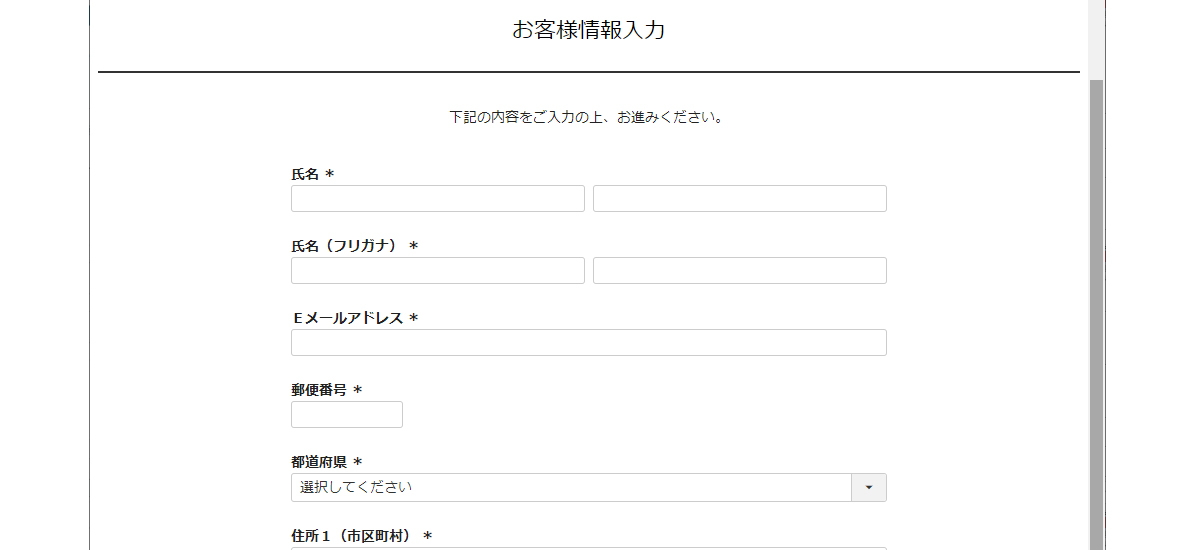Click the first フリガナ input field
The width and height of the screenshot is (1200, 550).
click(x=437, y=271)
